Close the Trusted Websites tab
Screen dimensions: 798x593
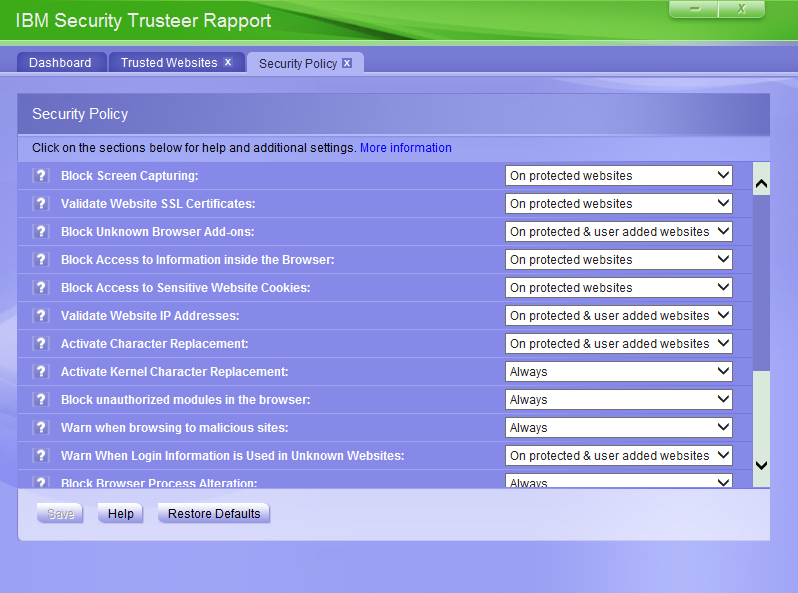[x=228, y=62]
